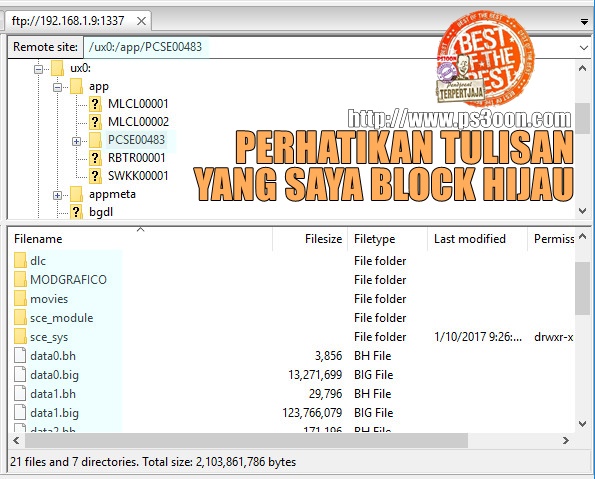
Task: Select the dlc folder name
Action: coord(38,261)
